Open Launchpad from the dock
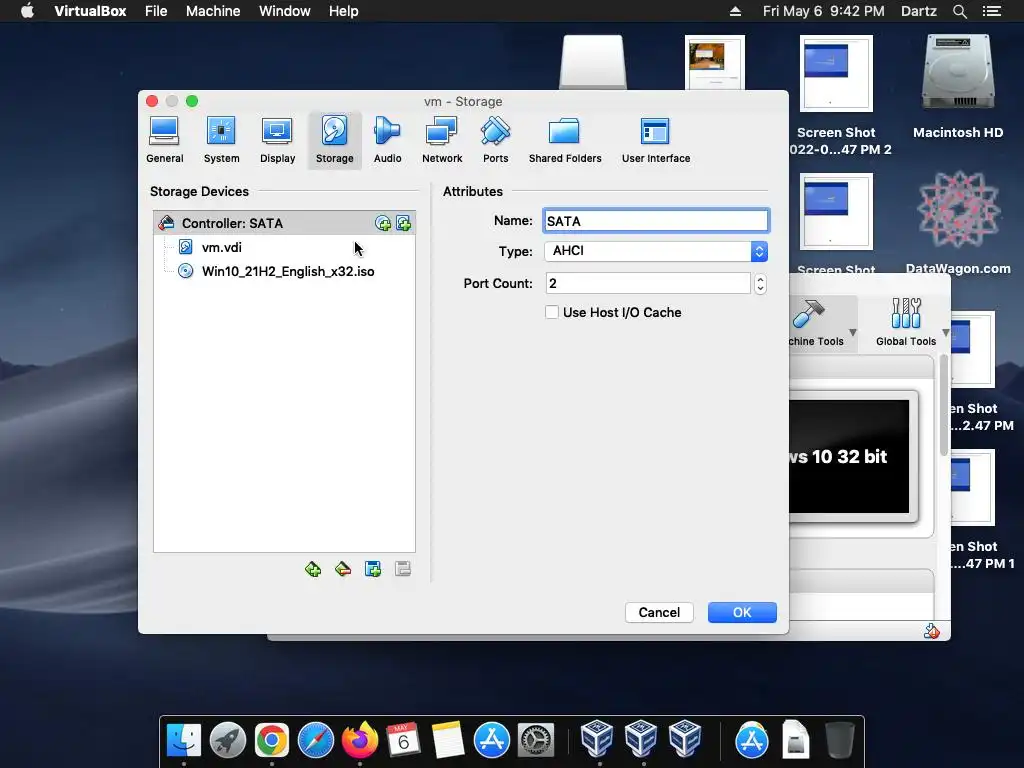1024x768 pixels. point(228,741)
